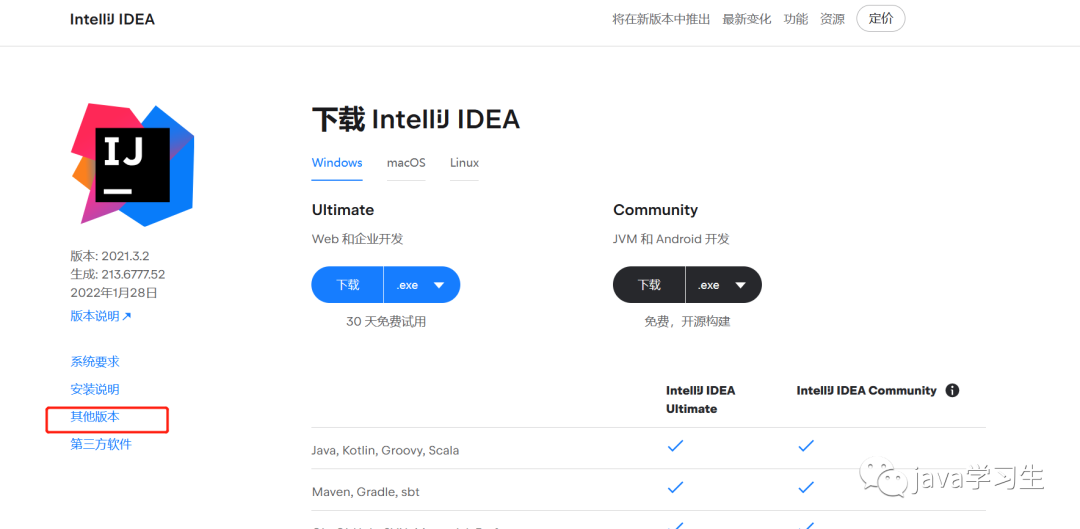Open 最新变化 in the top navigation
The height and width of the screenshot is (529, 1080).
tap(747, 19)
